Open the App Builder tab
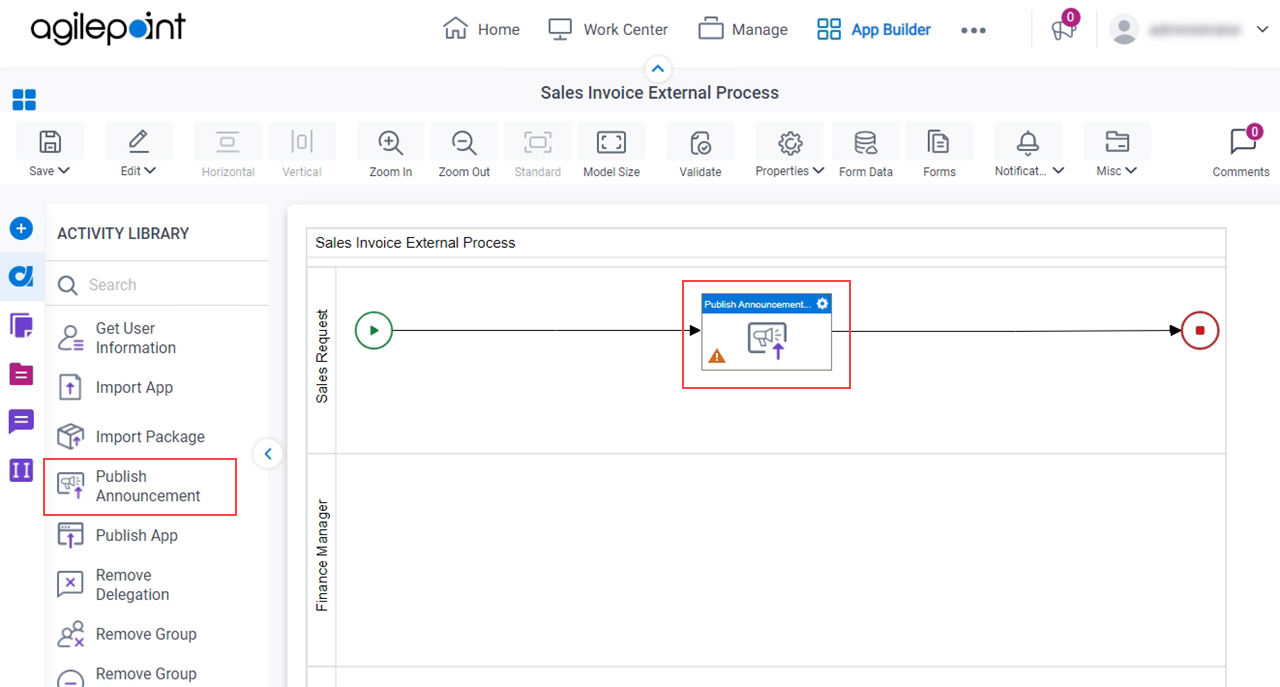This screenshot has width=1280, height=687. pyautogui.click(x=874, y=30)
